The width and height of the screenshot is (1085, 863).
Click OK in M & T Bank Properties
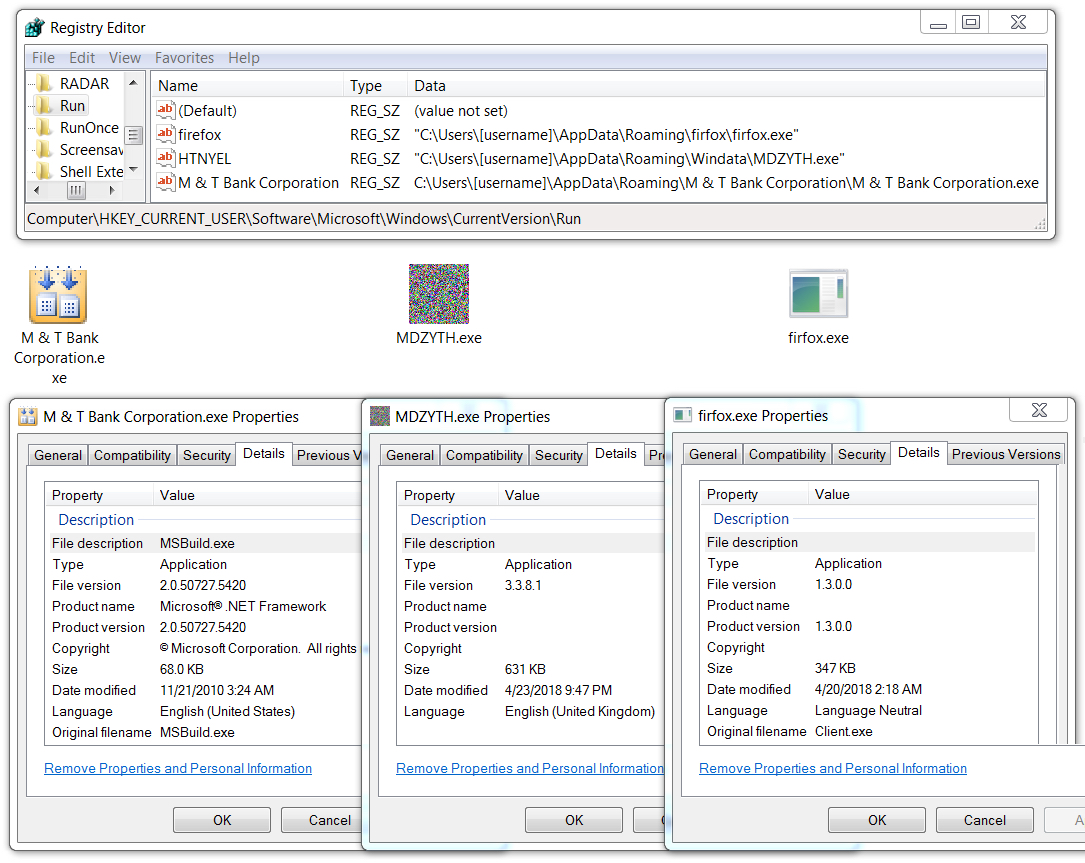tap(221, 820)
